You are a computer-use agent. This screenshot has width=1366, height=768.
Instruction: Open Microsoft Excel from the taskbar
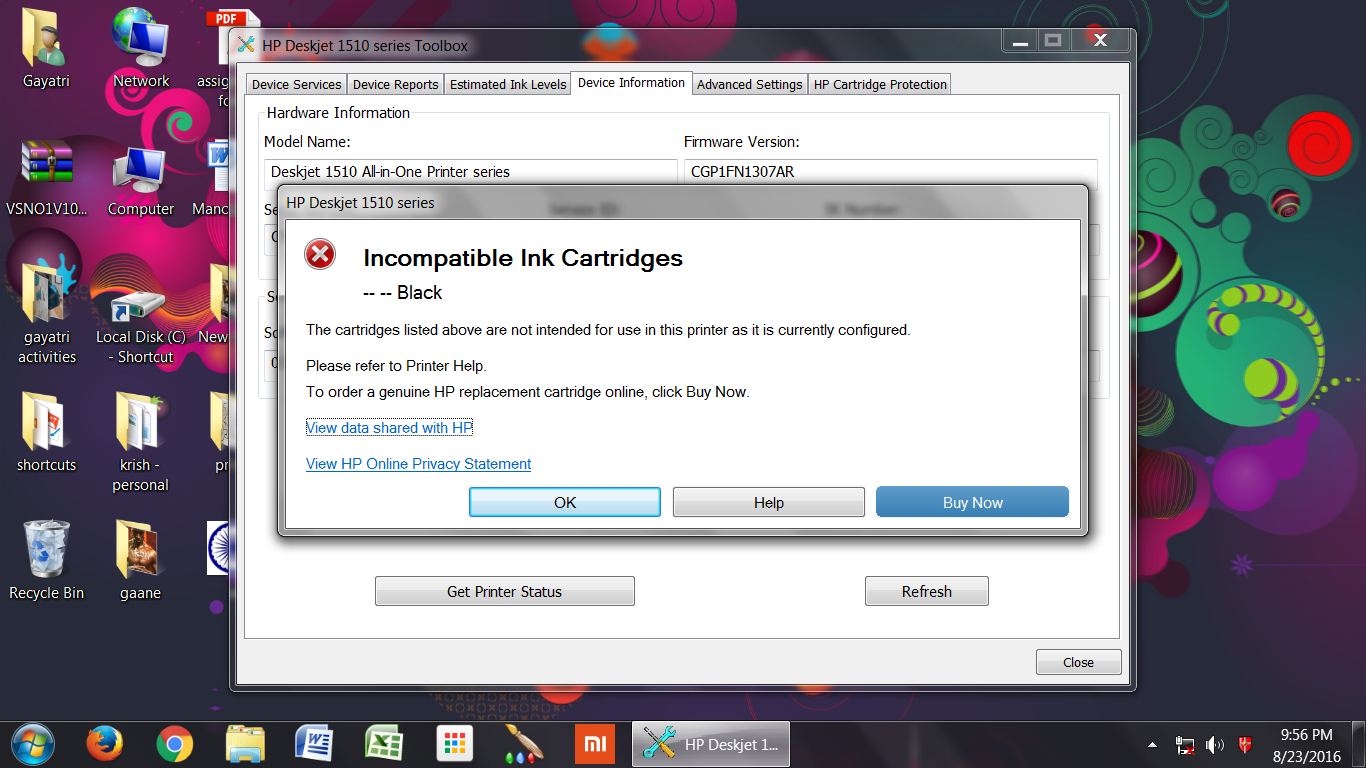coord(384,744)
